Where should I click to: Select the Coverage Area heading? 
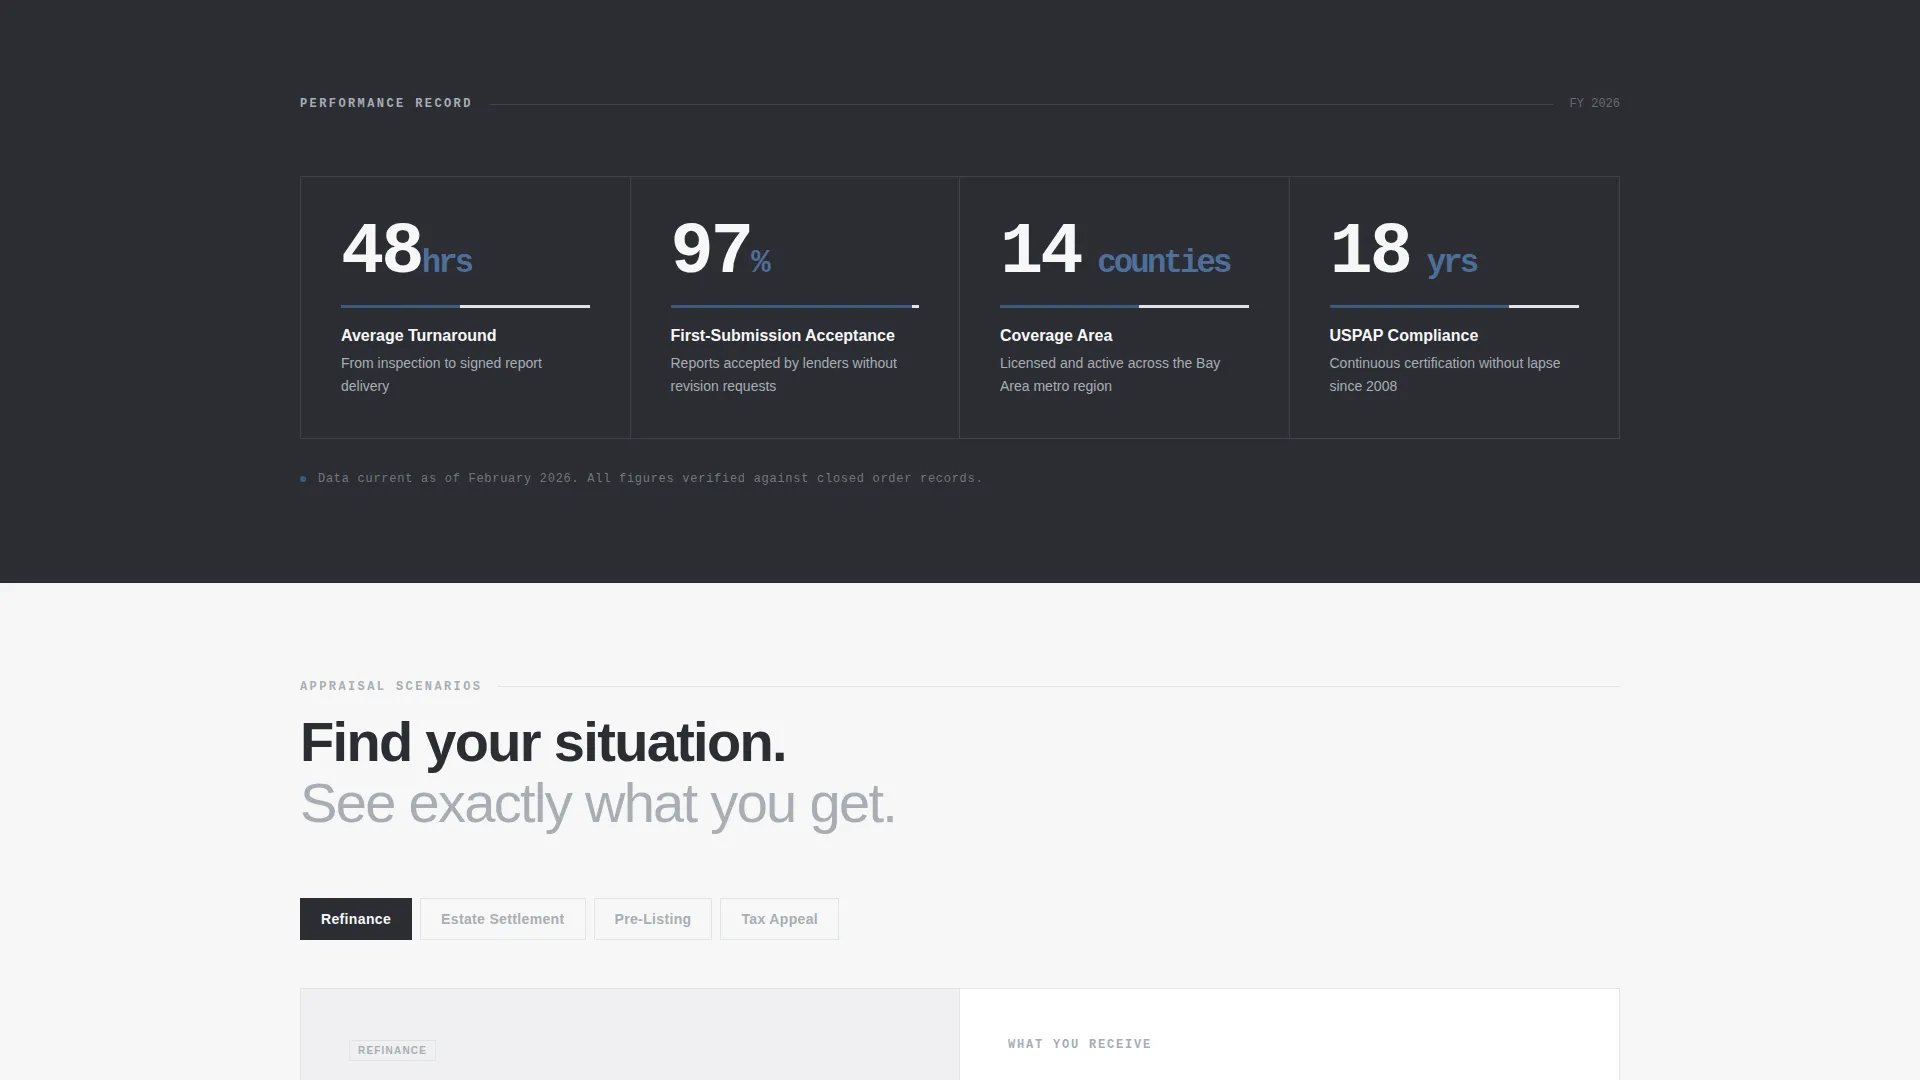pos(1056,336)
